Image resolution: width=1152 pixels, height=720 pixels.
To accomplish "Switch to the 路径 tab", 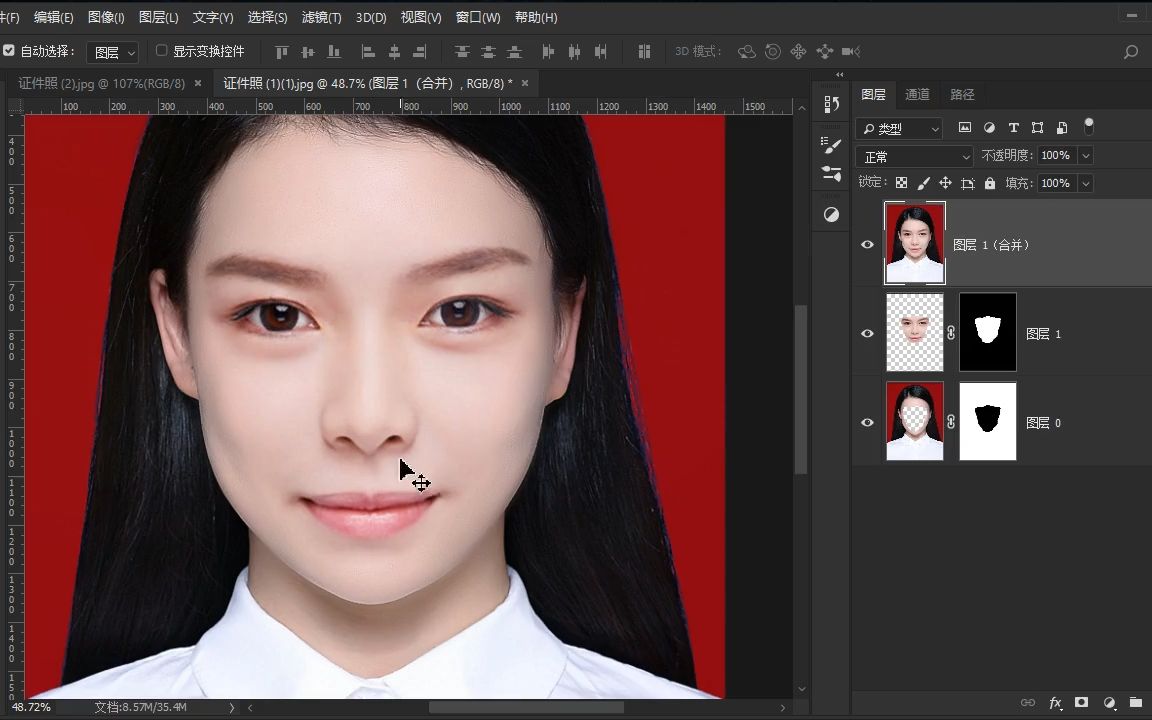I will (962, 94).
